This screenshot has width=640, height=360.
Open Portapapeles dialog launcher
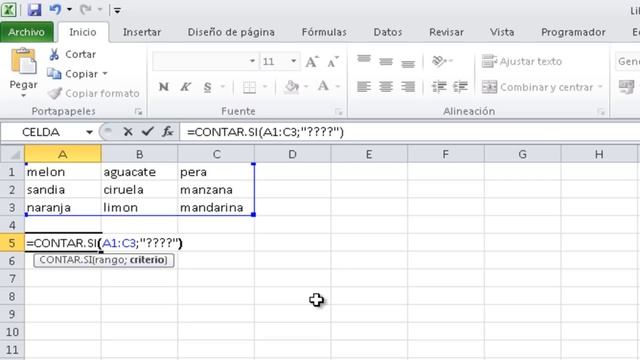tap(138, 111)
